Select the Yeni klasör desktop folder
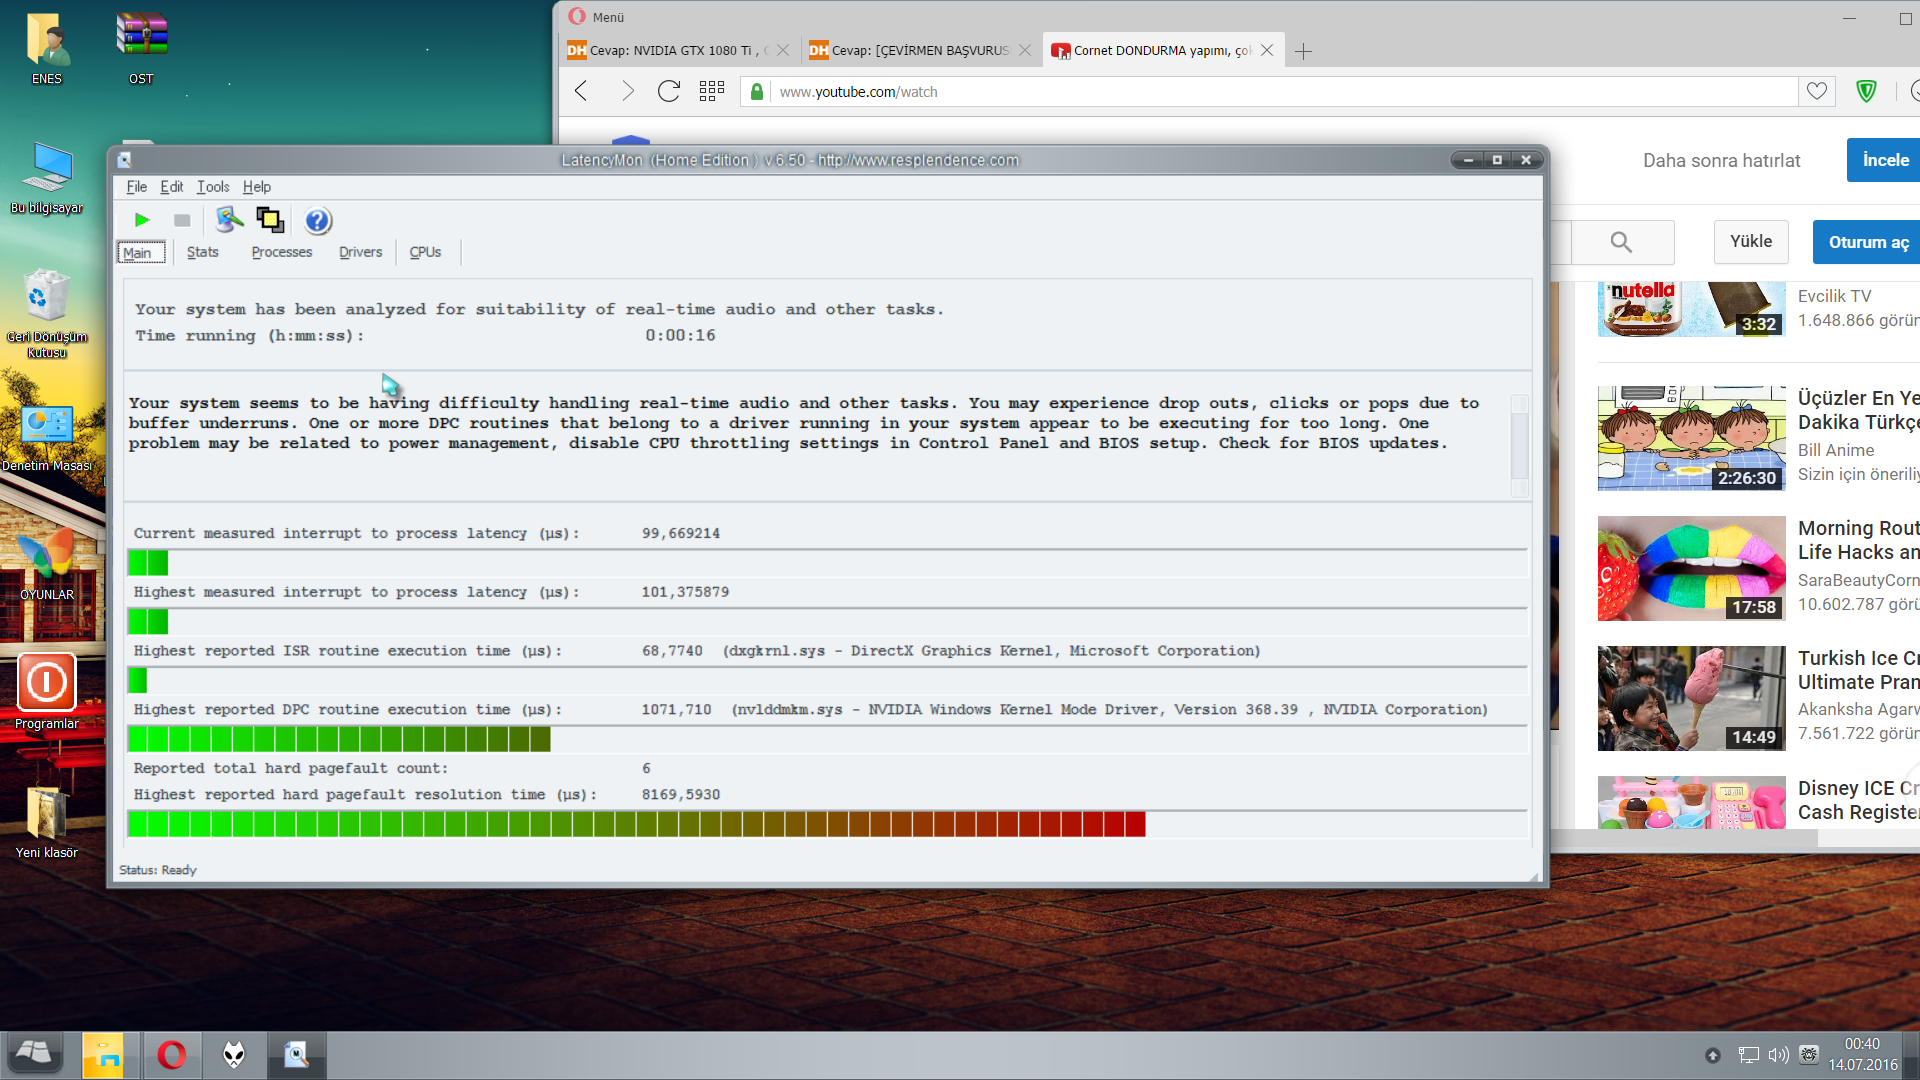 (x=47, y=822)
